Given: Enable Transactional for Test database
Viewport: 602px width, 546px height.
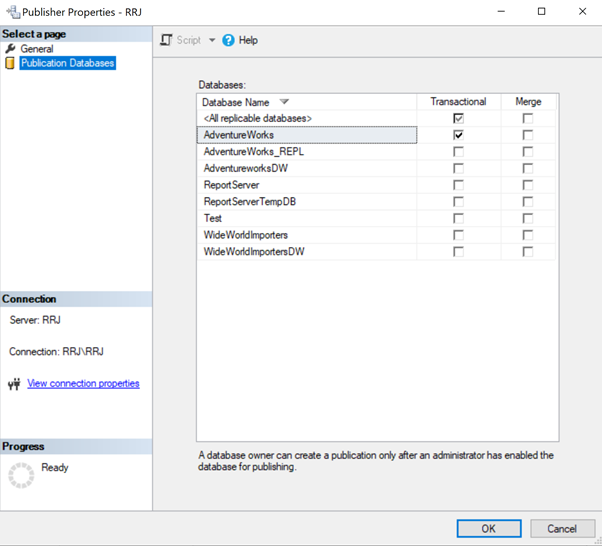Looking at the screenshot, I should pyautogui.click(x=458, y=218).
